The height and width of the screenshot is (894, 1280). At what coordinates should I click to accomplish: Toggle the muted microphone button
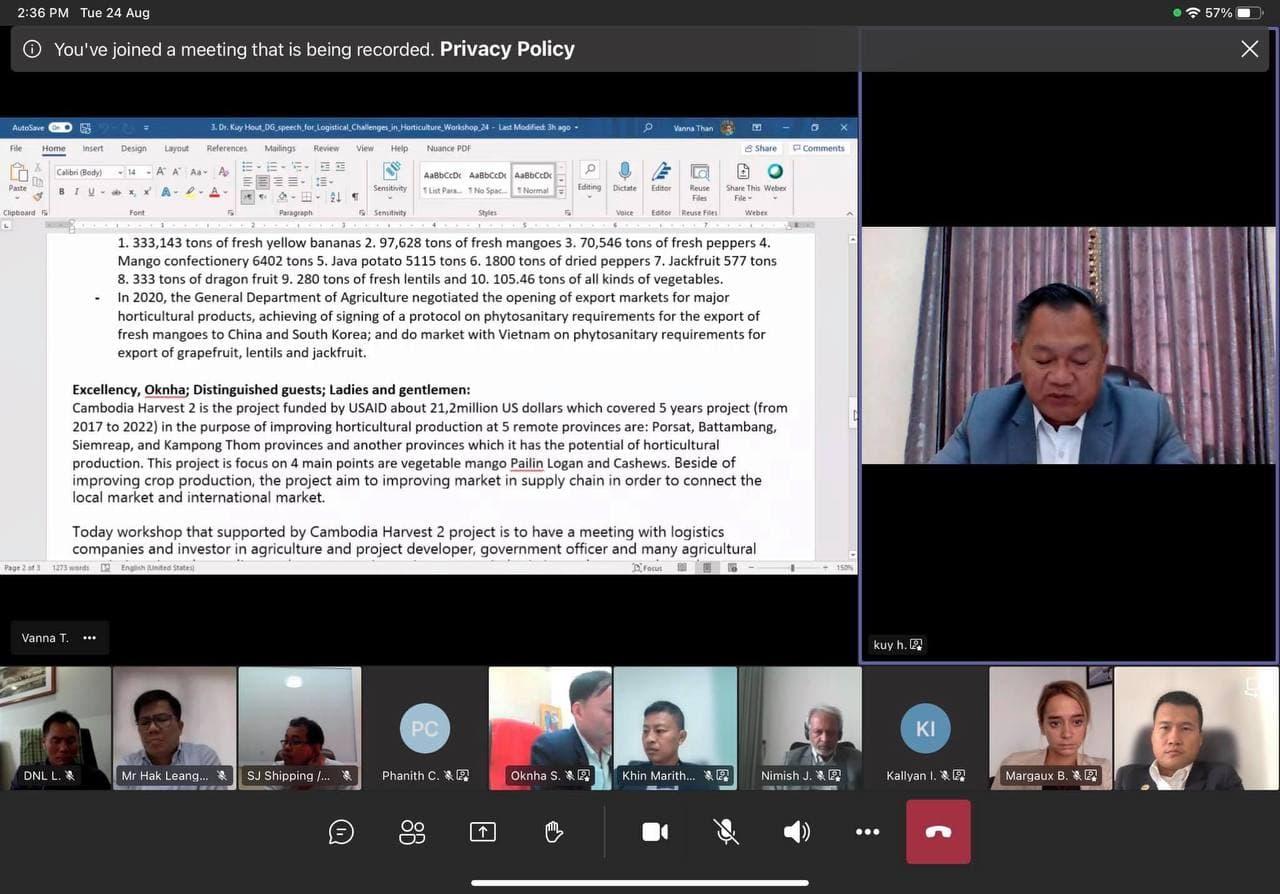(726, 831)
